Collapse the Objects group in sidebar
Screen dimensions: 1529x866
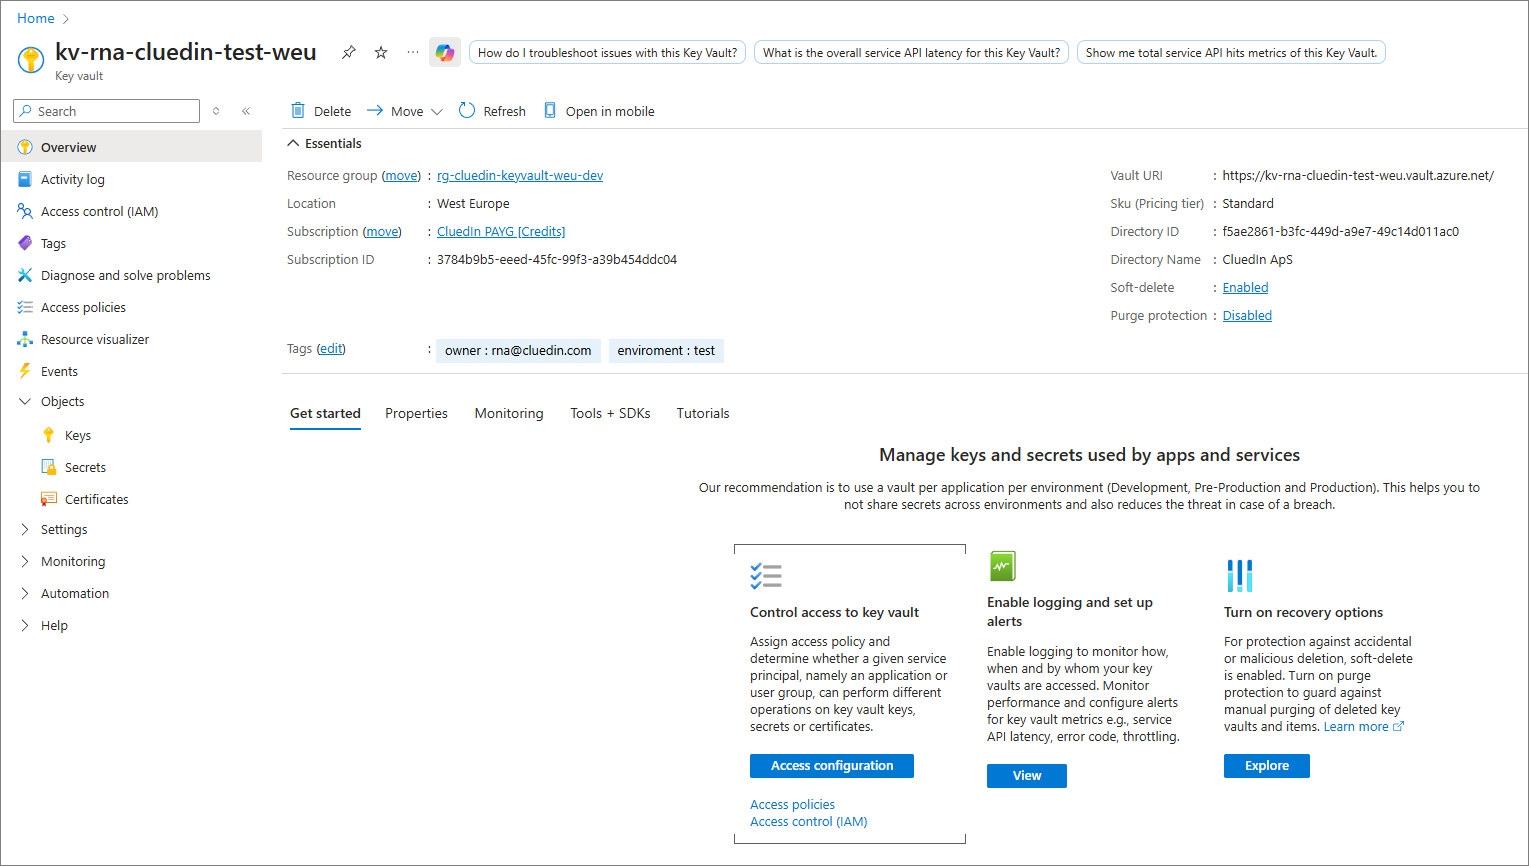point(25,401)
